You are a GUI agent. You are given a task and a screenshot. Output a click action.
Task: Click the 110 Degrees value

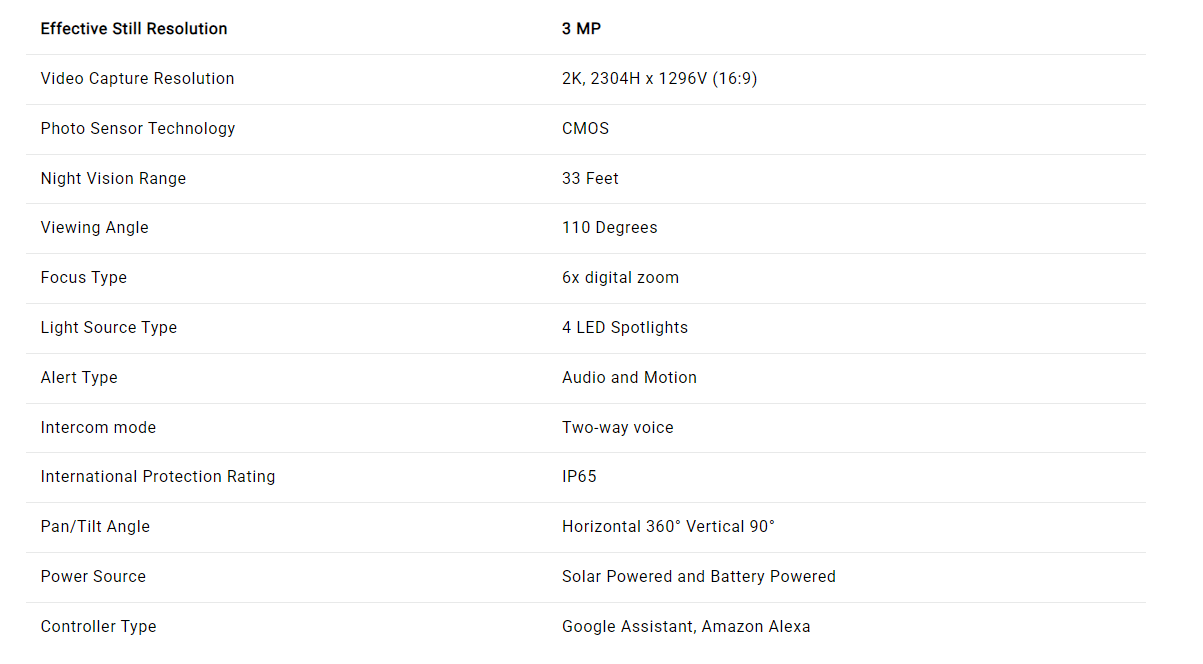click(x=609, y=228)
